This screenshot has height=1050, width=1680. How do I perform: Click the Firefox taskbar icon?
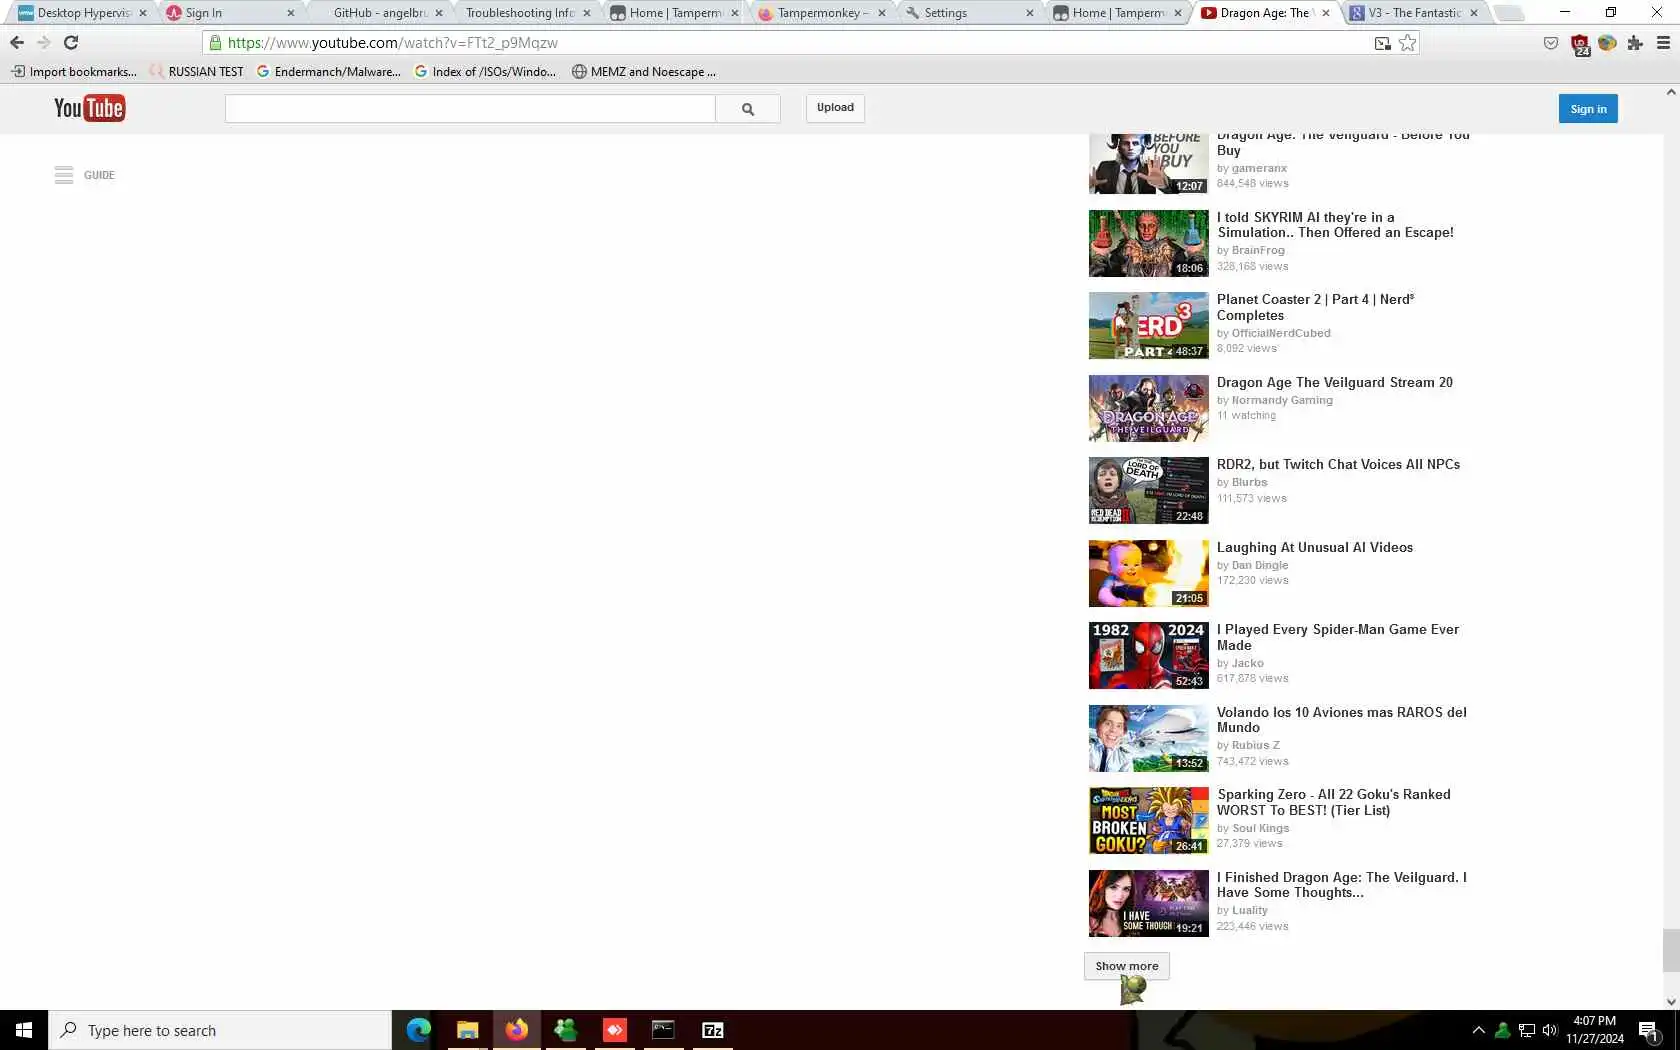[x=516, y=1030]
